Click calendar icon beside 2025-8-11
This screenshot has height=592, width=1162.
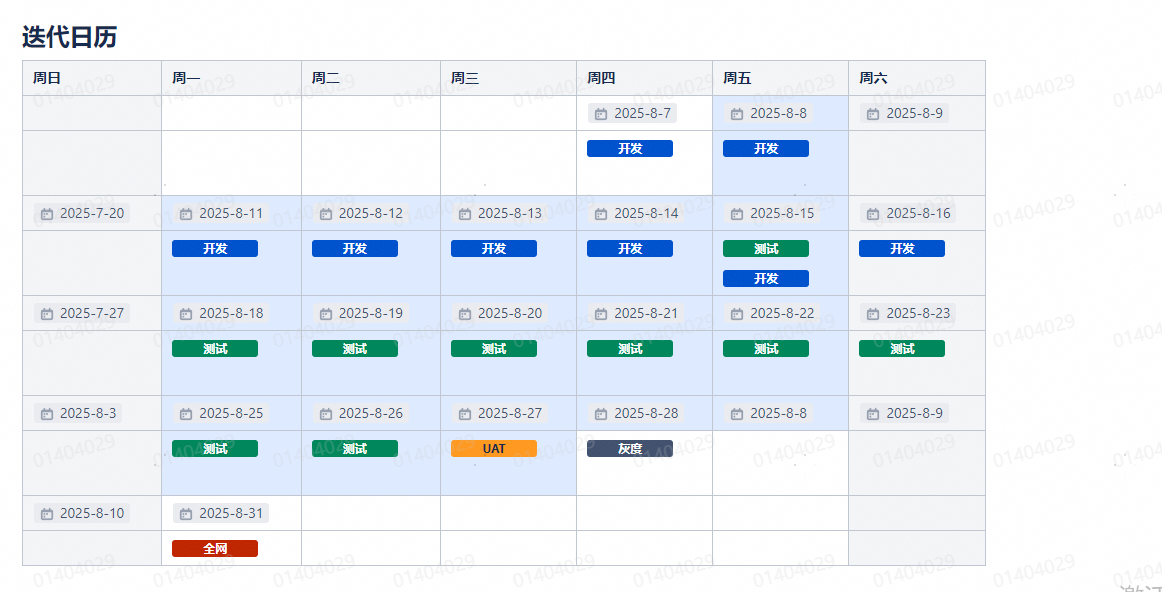(186, 214)
